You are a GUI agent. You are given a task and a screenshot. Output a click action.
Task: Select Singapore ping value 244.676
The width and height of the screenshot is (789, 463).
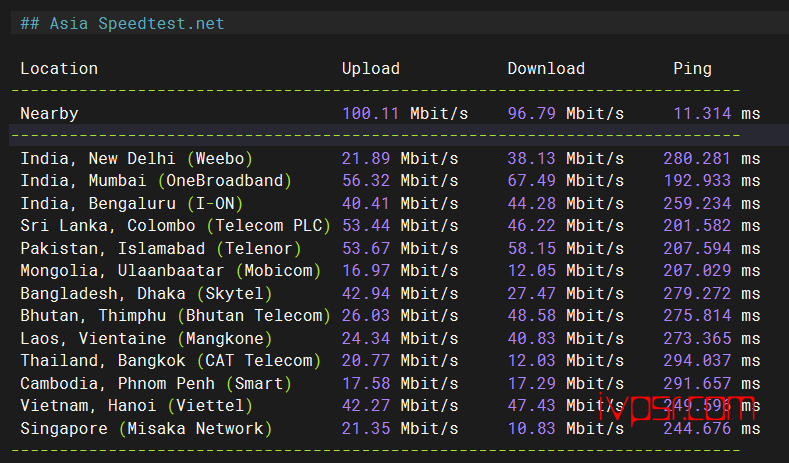coord(697,429)
